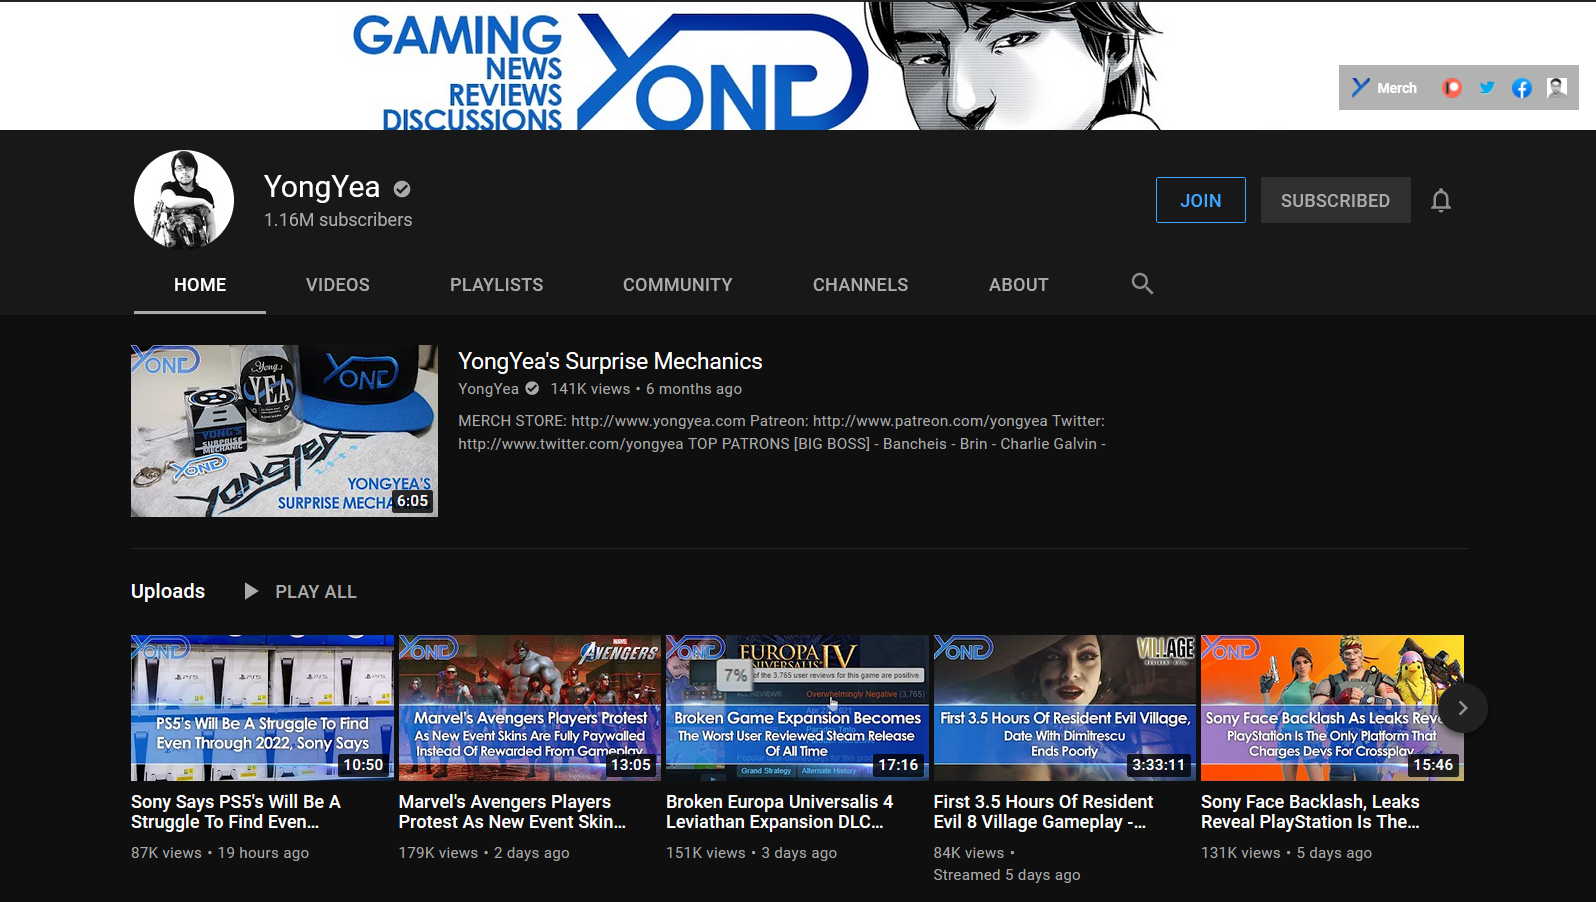Click the YongYea channel avatar
This screenshot has height=902, width=1596.
[184, 200]
